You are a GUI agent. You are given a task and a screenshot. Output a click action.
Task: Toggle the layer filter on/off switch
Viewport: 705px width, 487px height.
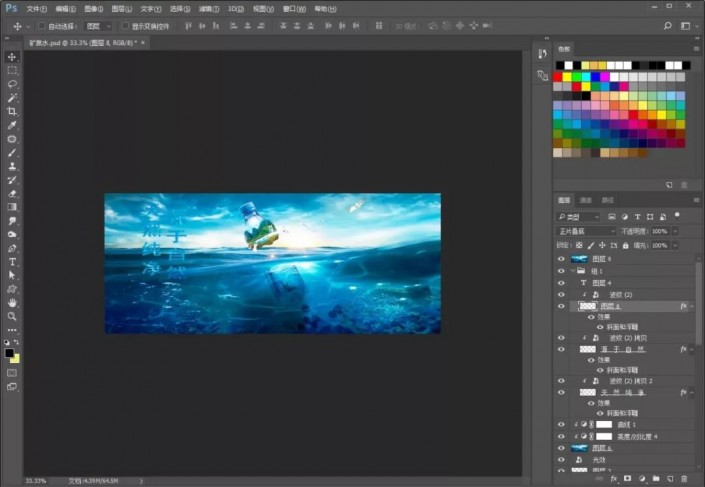click(677, 215)
